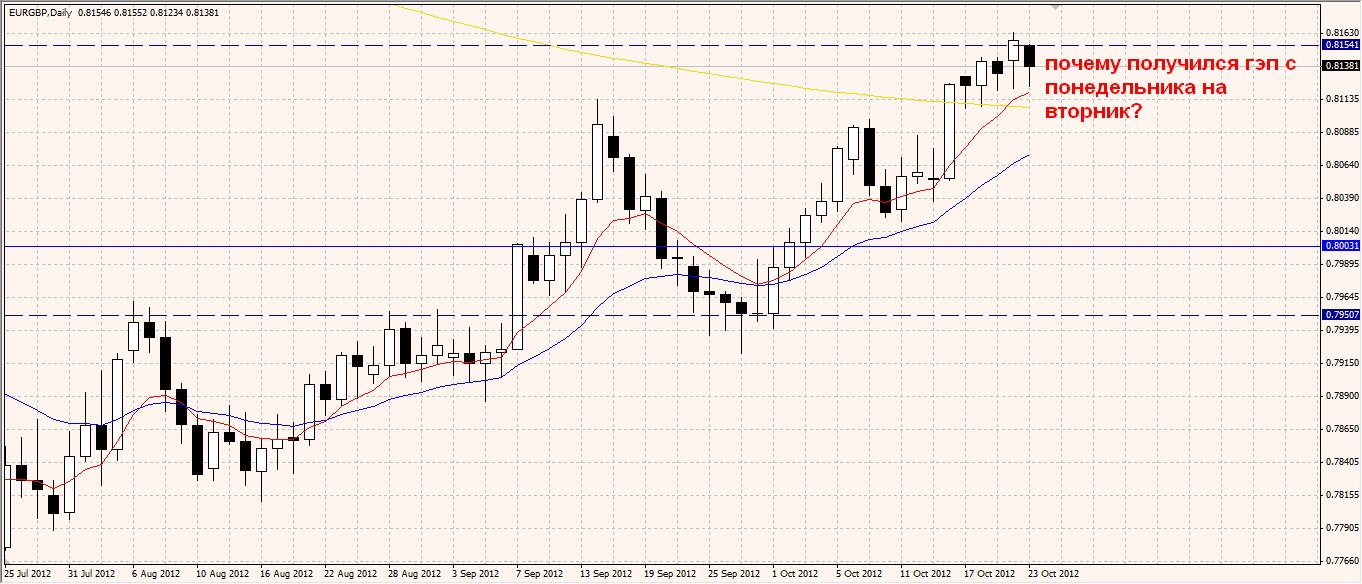Click the 0.79150 price scale value

pyautogui.click(x=1340, y=363)
